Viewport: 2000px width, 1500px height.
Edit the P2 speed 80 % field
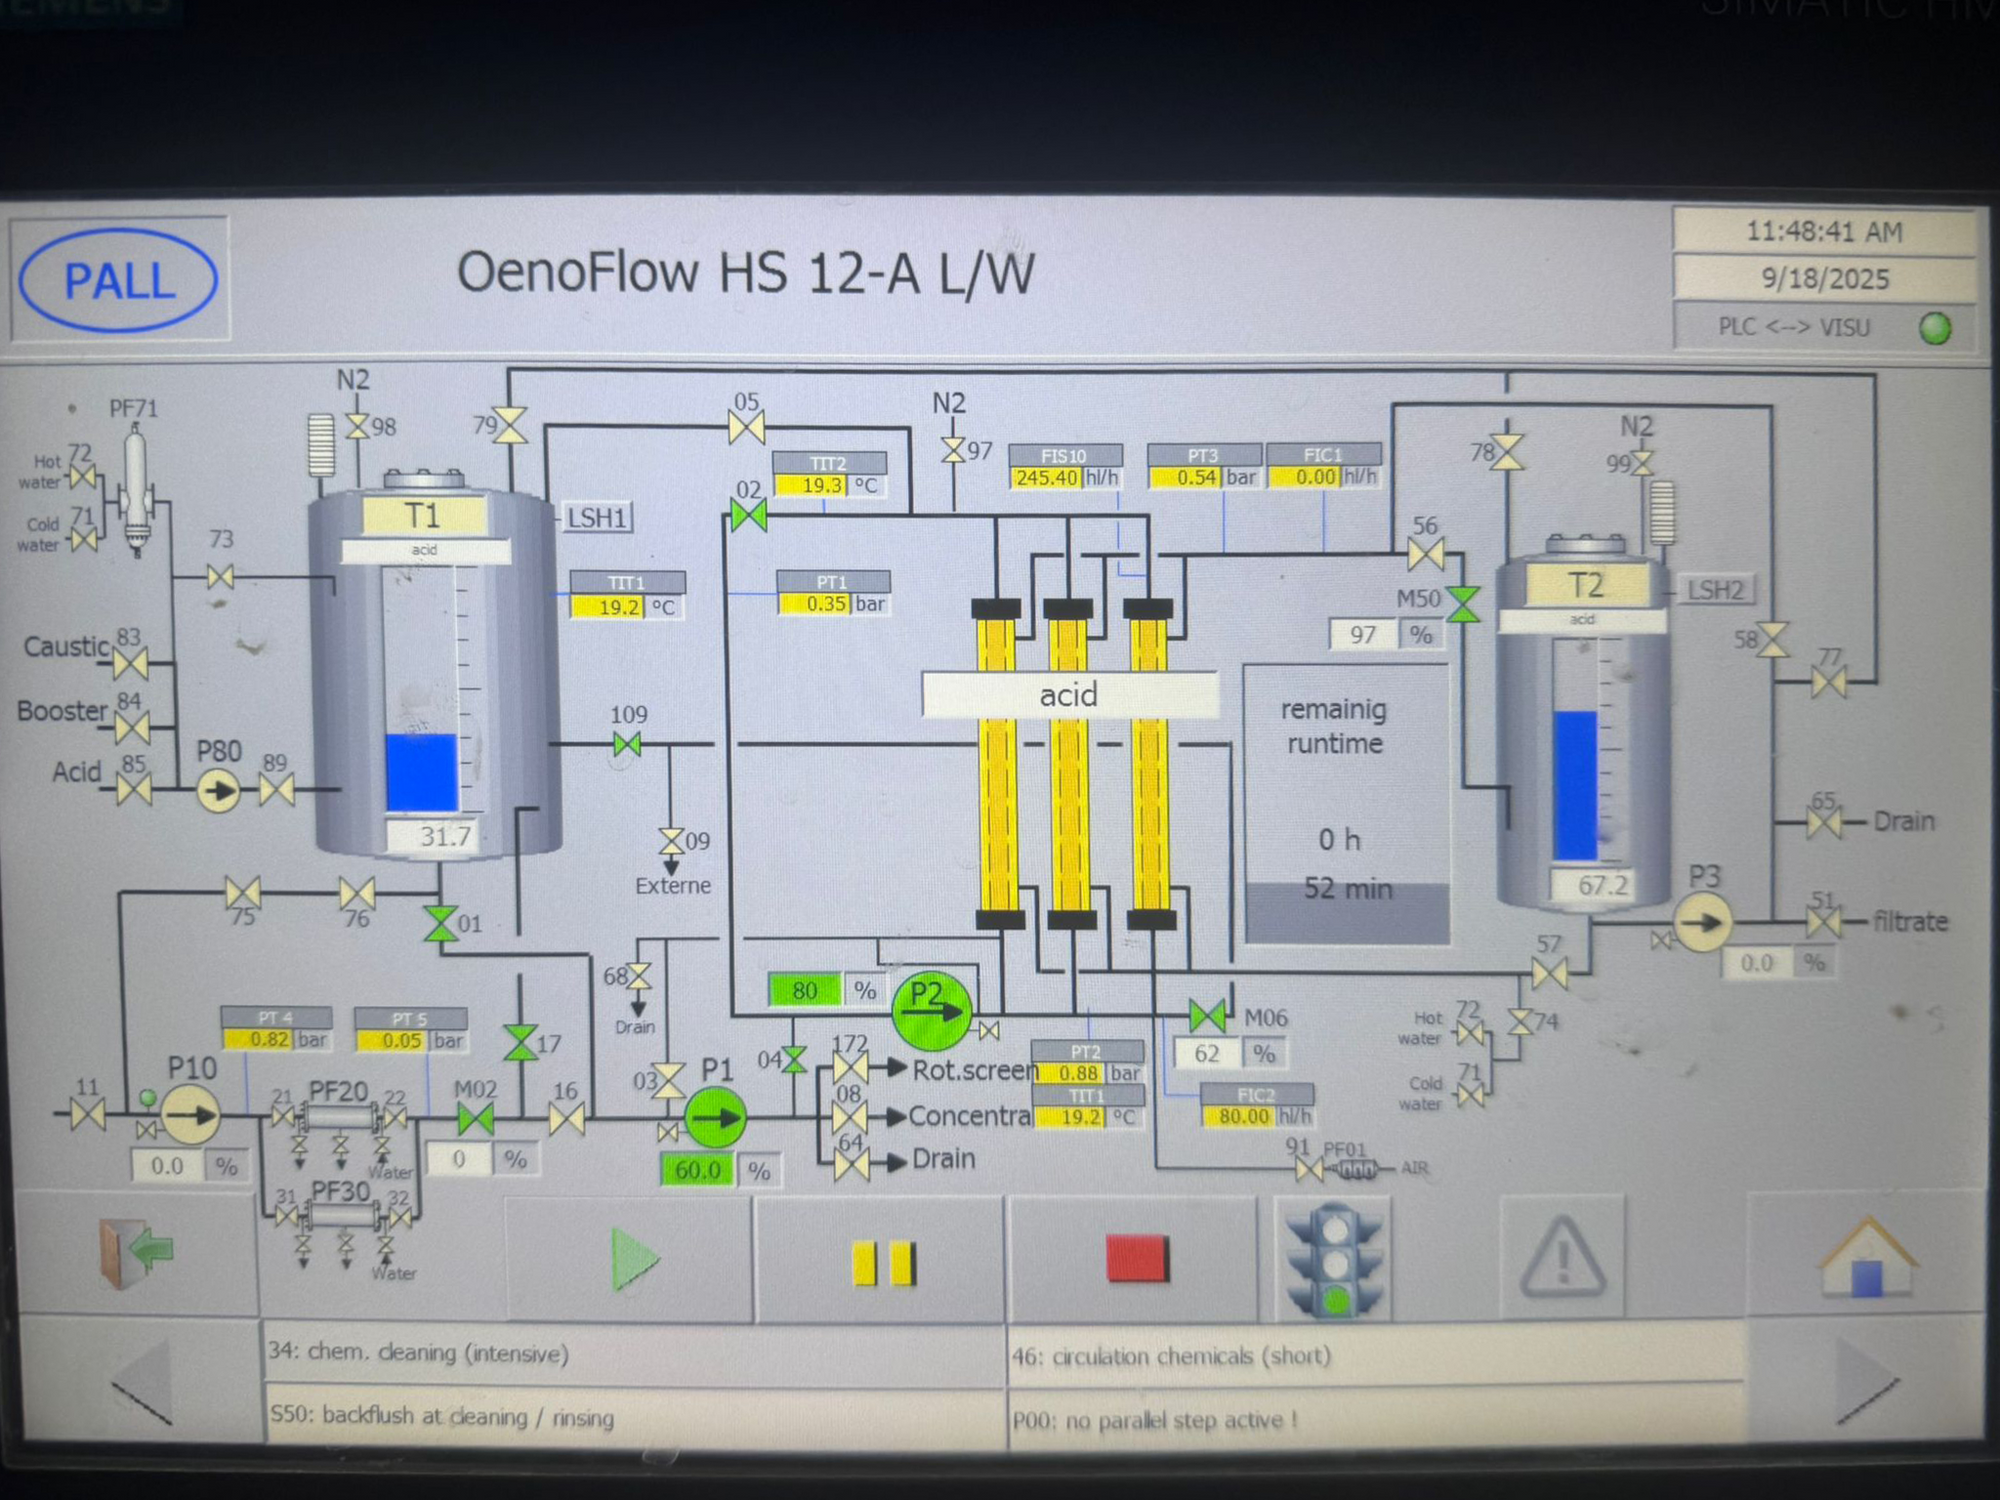805,990
